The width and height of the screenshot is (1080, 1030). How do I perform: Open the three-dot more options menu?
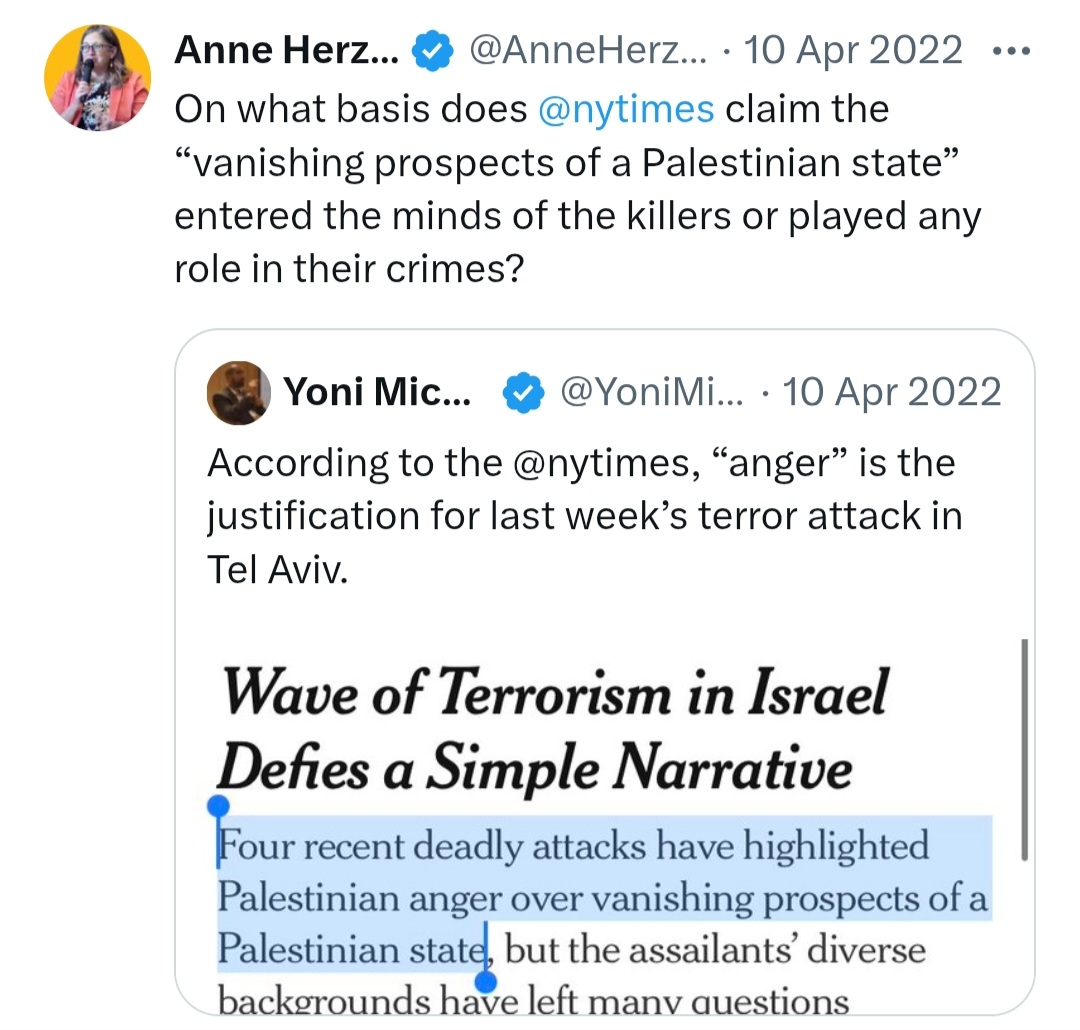click(x=1011, y=50)
